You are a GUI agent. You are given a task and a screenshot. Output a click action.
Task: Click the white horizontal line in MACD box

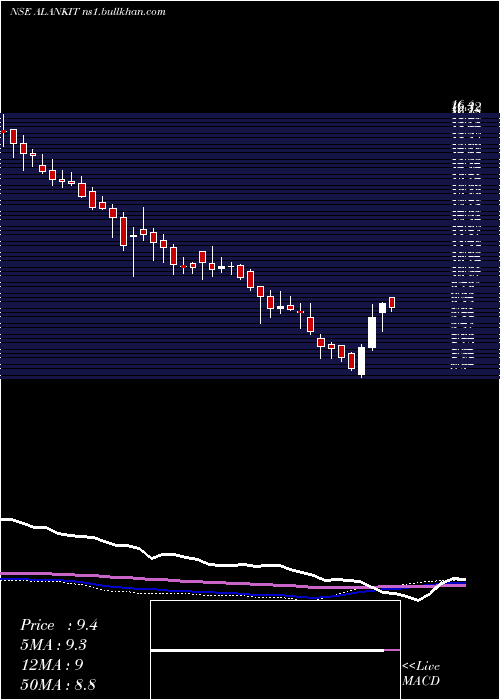click(267, 650)
